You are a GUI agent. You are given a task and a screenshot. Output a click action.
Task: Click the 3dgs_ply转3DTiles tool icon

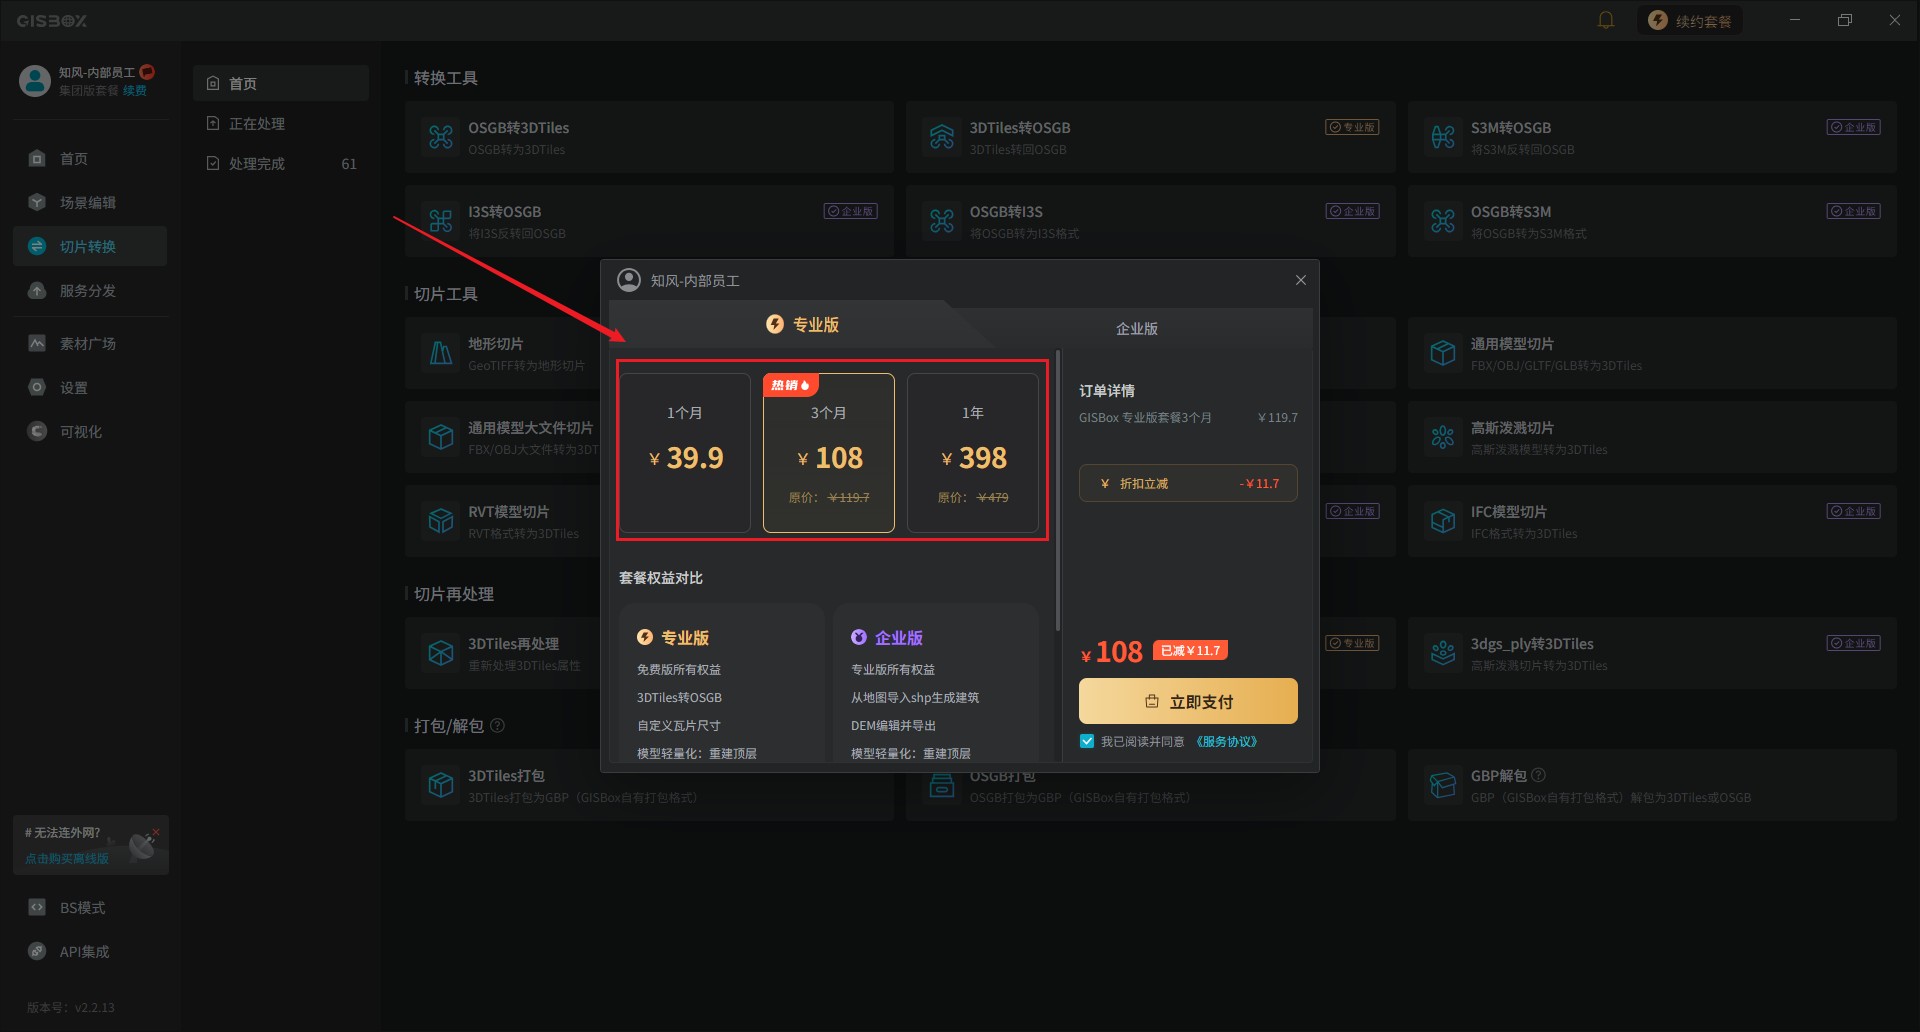1443,653
